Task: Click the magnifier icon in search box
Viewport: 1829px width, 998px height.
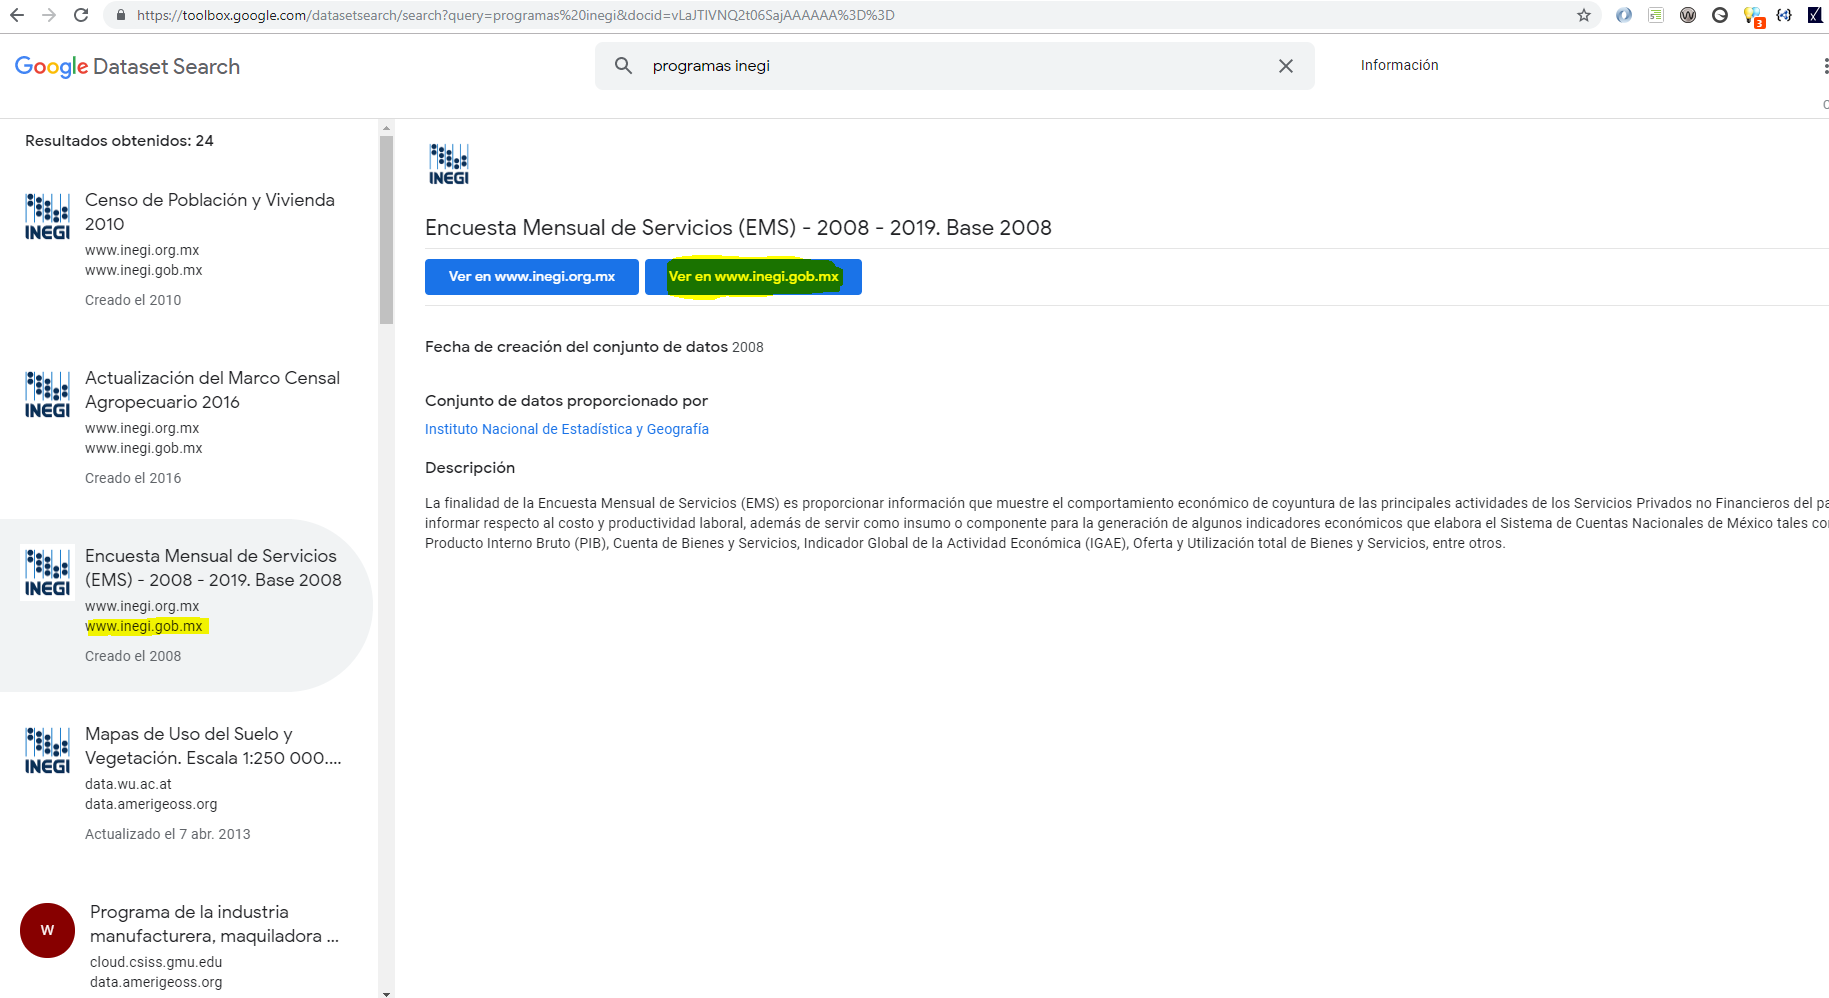Action: (x=623, y=66)
